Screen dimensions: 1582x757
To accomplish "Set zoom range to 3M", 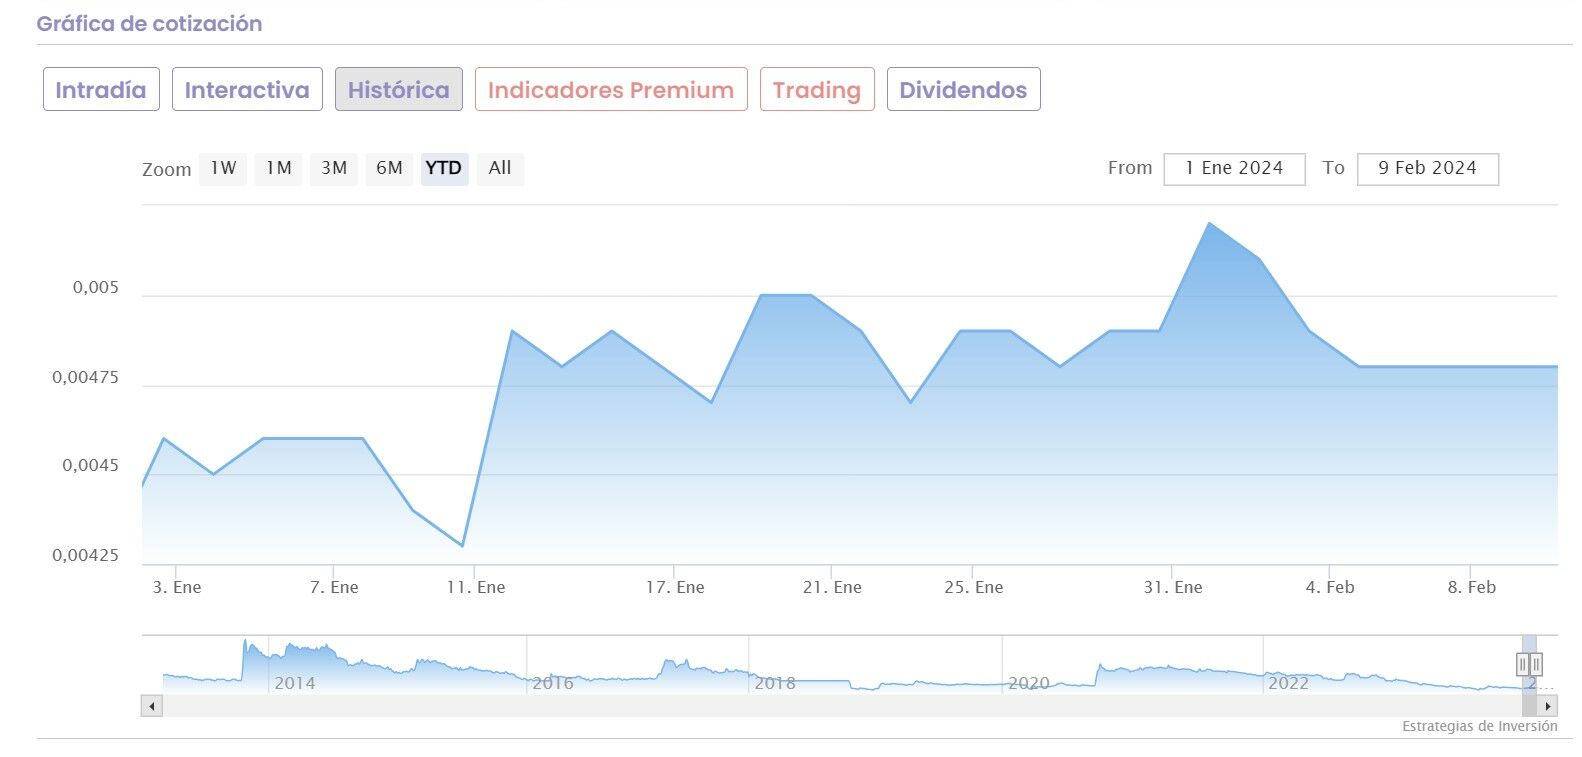I will coord(334,168).
